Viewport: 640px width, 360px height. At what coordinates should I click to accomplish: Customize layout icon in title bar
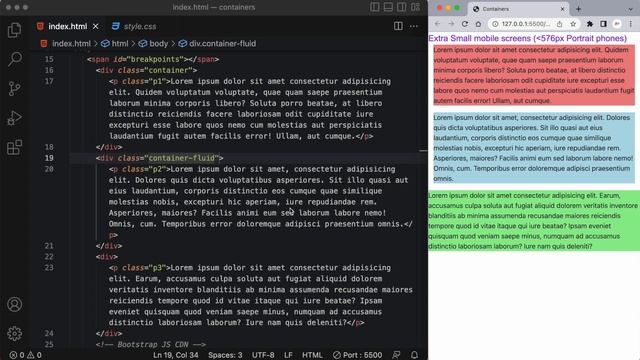coord(416,7)
